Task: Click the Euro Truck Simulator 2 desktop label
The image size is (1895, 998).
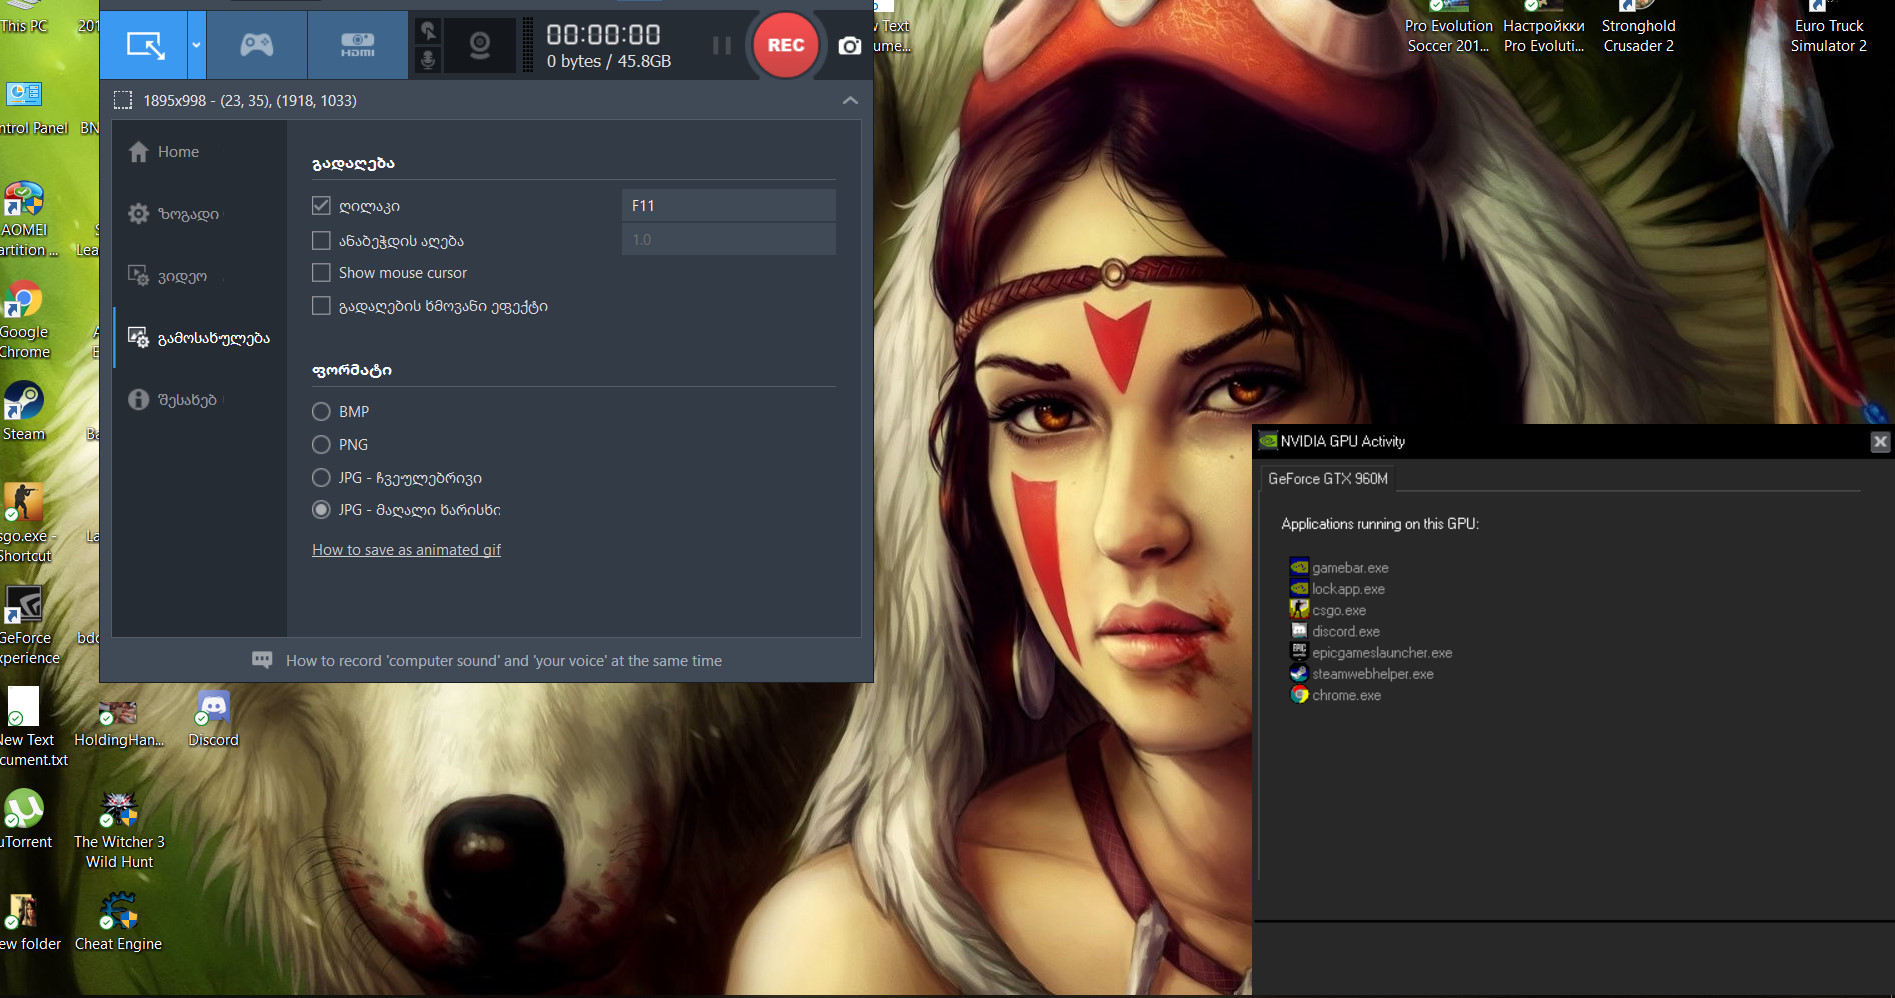Action: click(1829, 36)
